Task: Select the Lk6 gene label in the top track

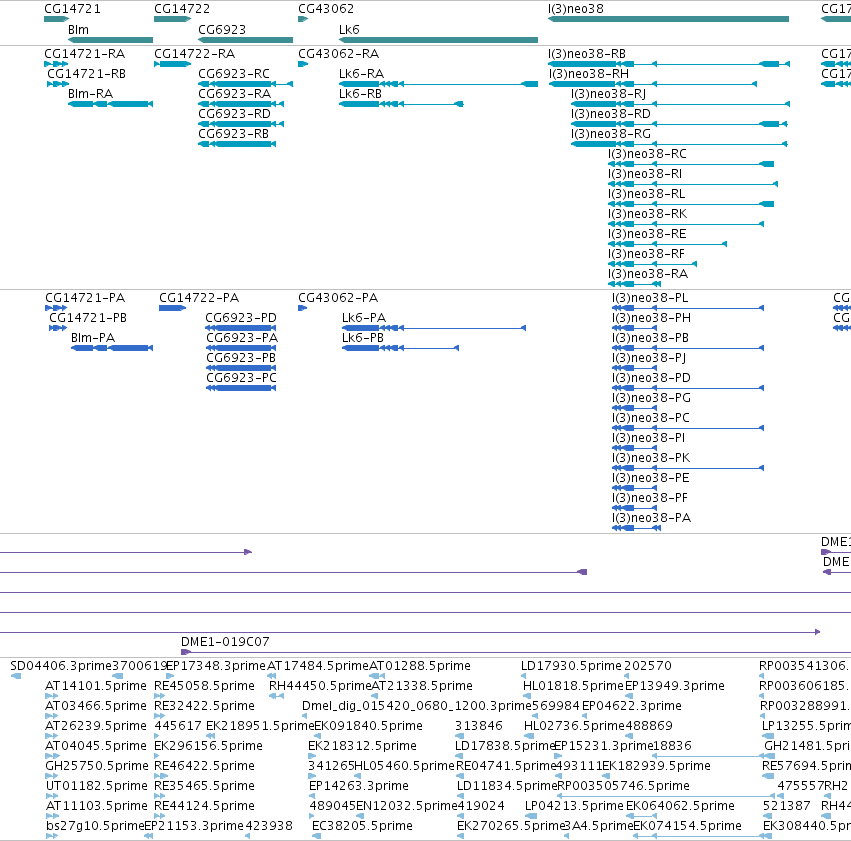Action: [x=349, y=29]
